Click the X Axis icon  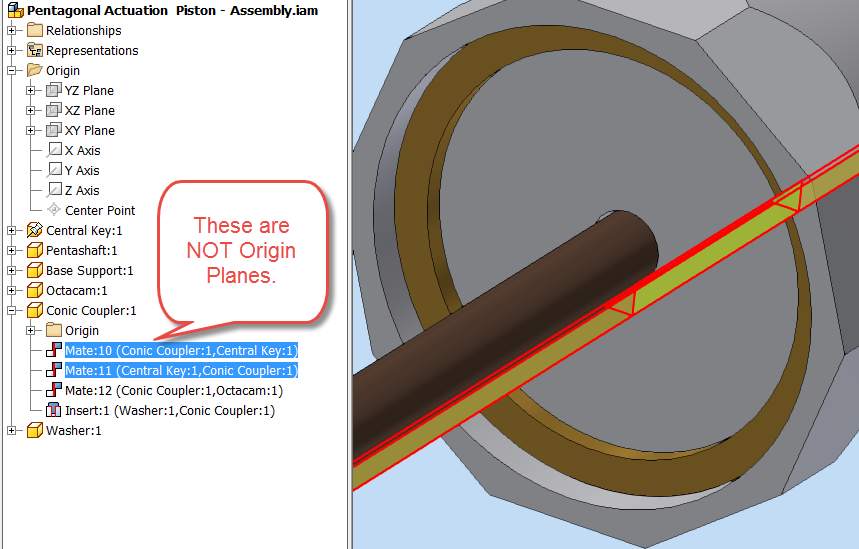53,150
